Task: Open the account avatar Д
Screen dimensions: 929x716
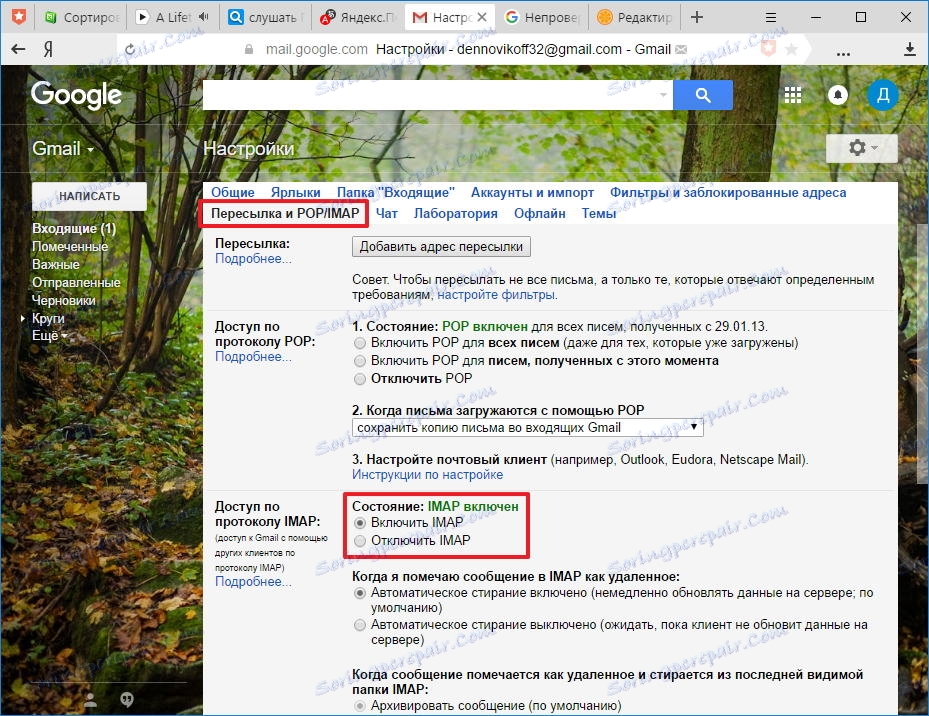Action: click(x=883, y=95)
